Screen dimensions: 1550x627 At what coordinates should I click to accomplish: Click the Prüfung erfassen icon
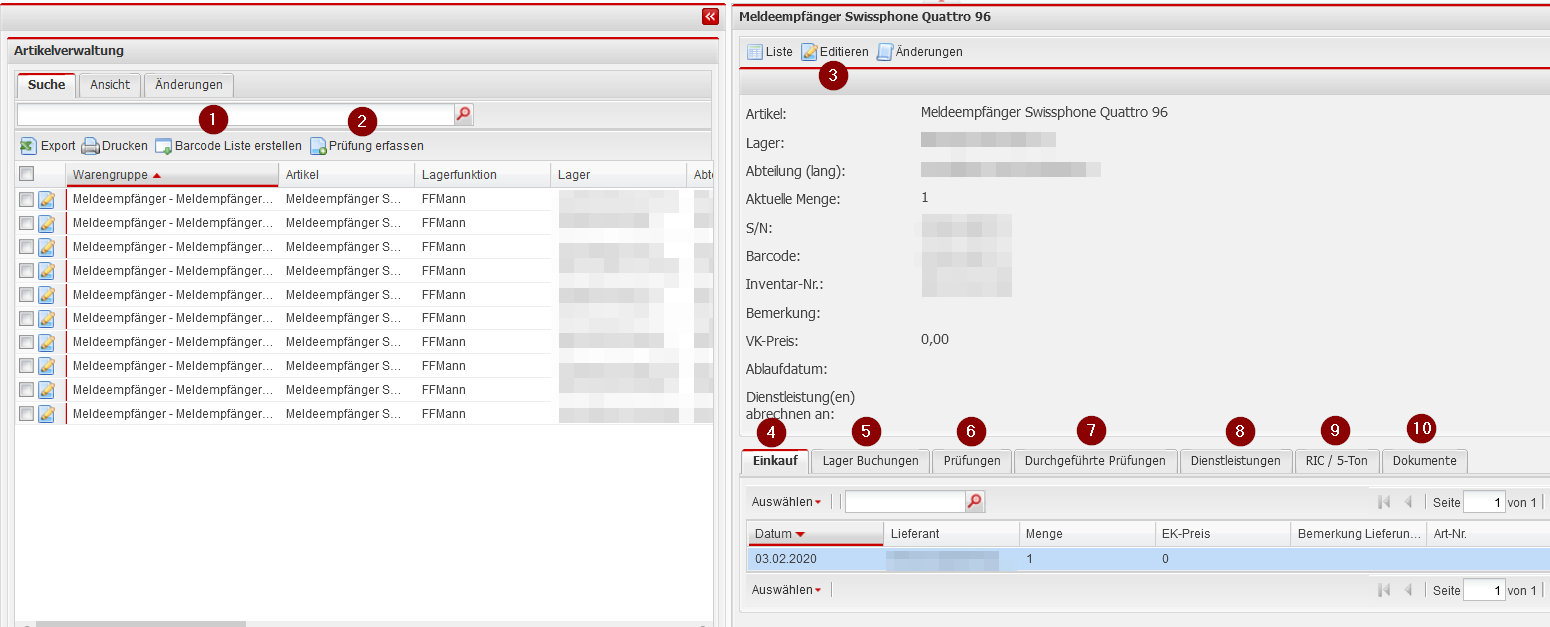click(318, 146)
